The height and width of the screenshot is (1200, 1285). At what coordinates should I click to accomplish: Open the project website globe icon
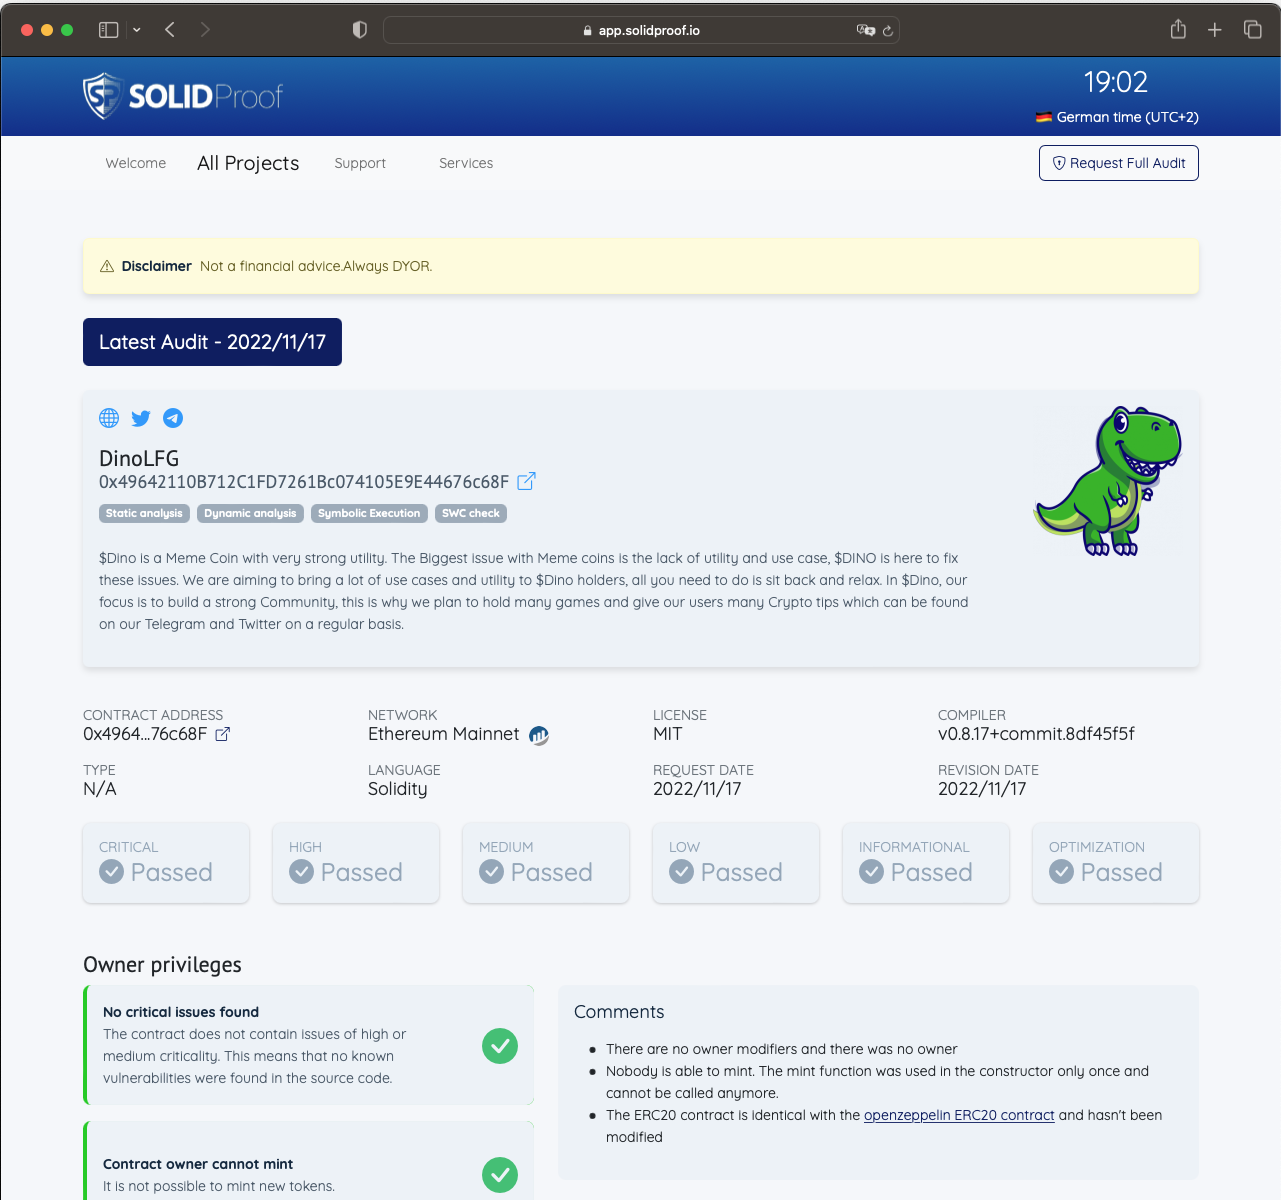[109, 418]
